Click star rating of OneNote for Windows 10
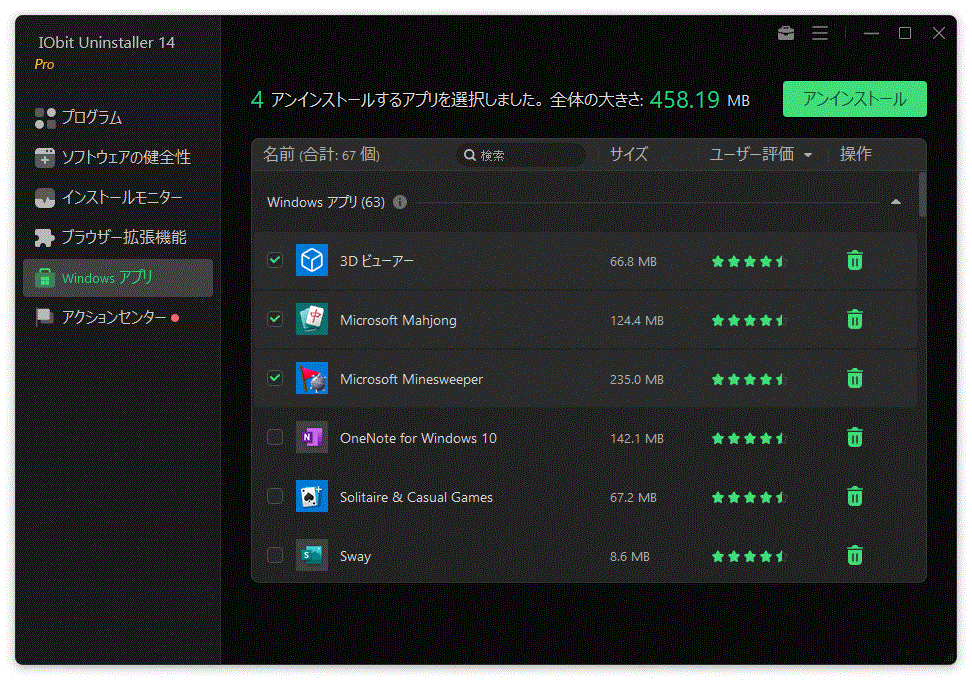The image size is (972, 680). 749,439
